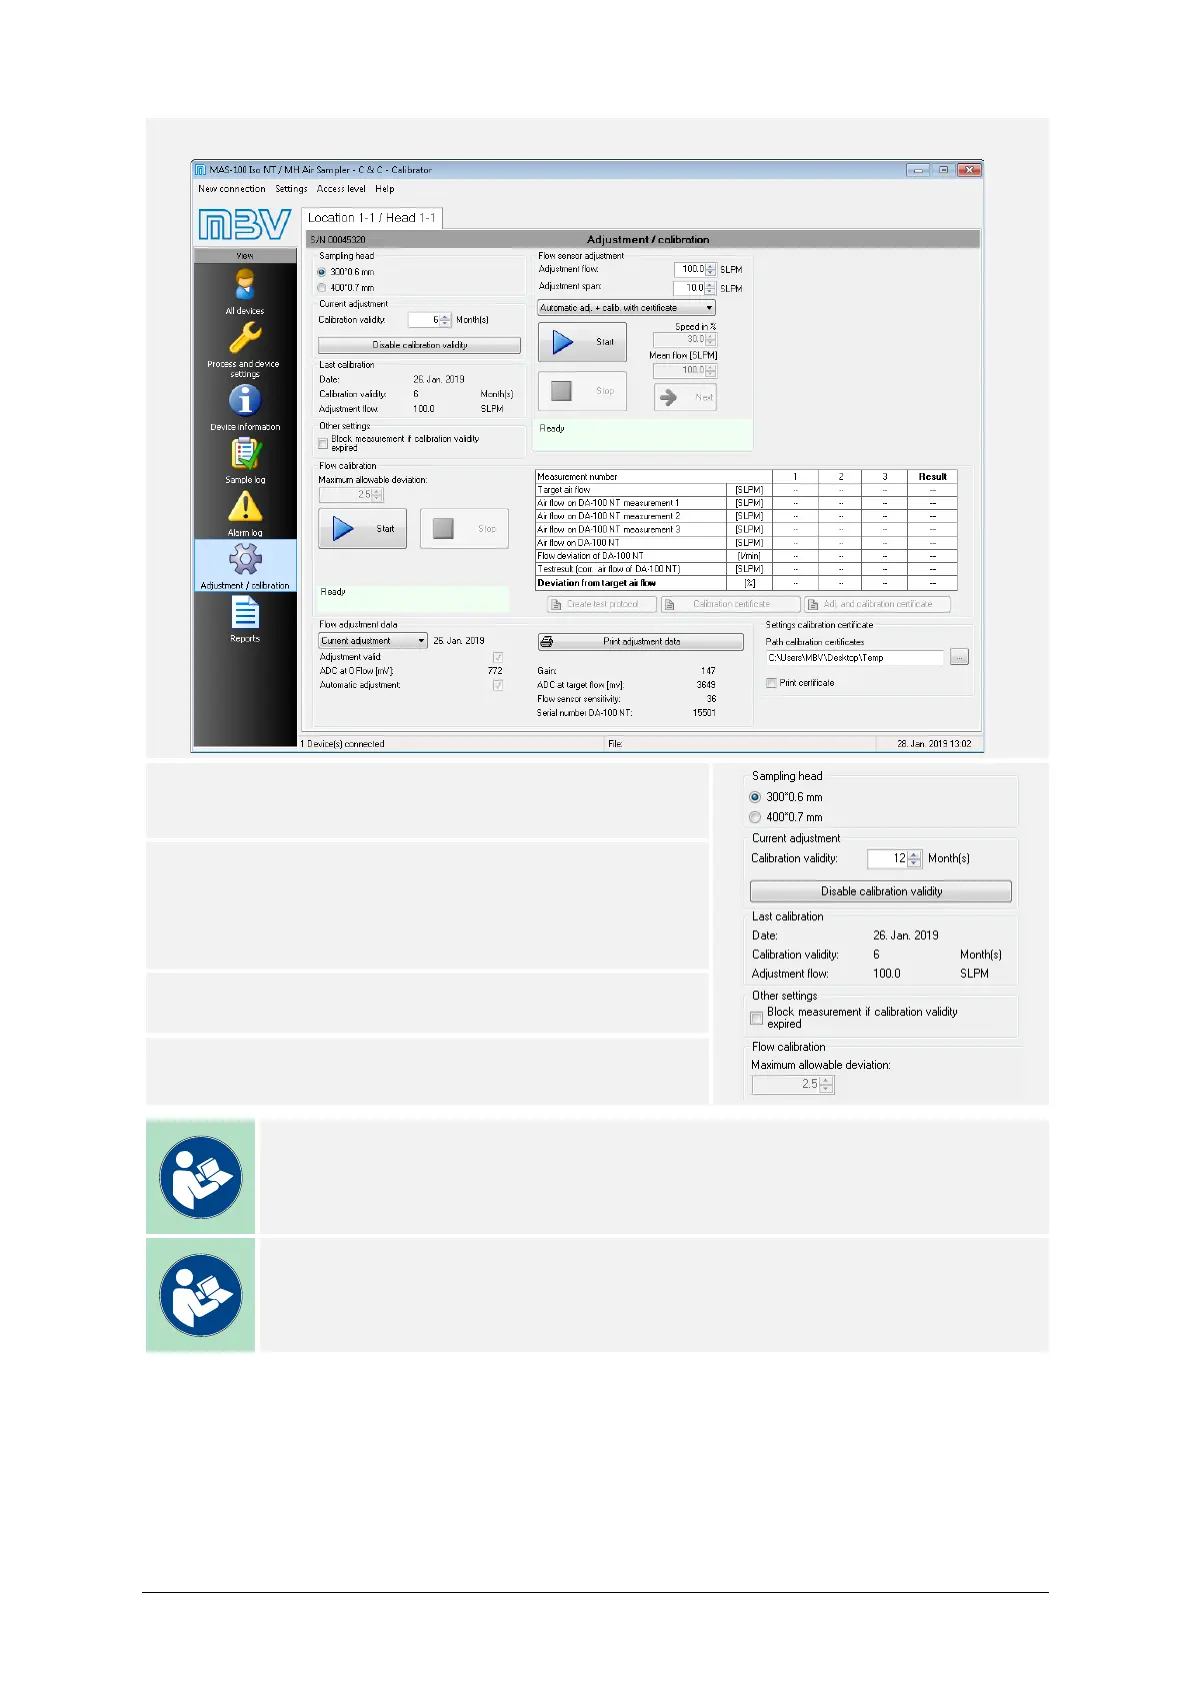Screen dimensions: 1191x1684
Task: Click the Adjustment span stepper arrows
Action: coord(711,288)
